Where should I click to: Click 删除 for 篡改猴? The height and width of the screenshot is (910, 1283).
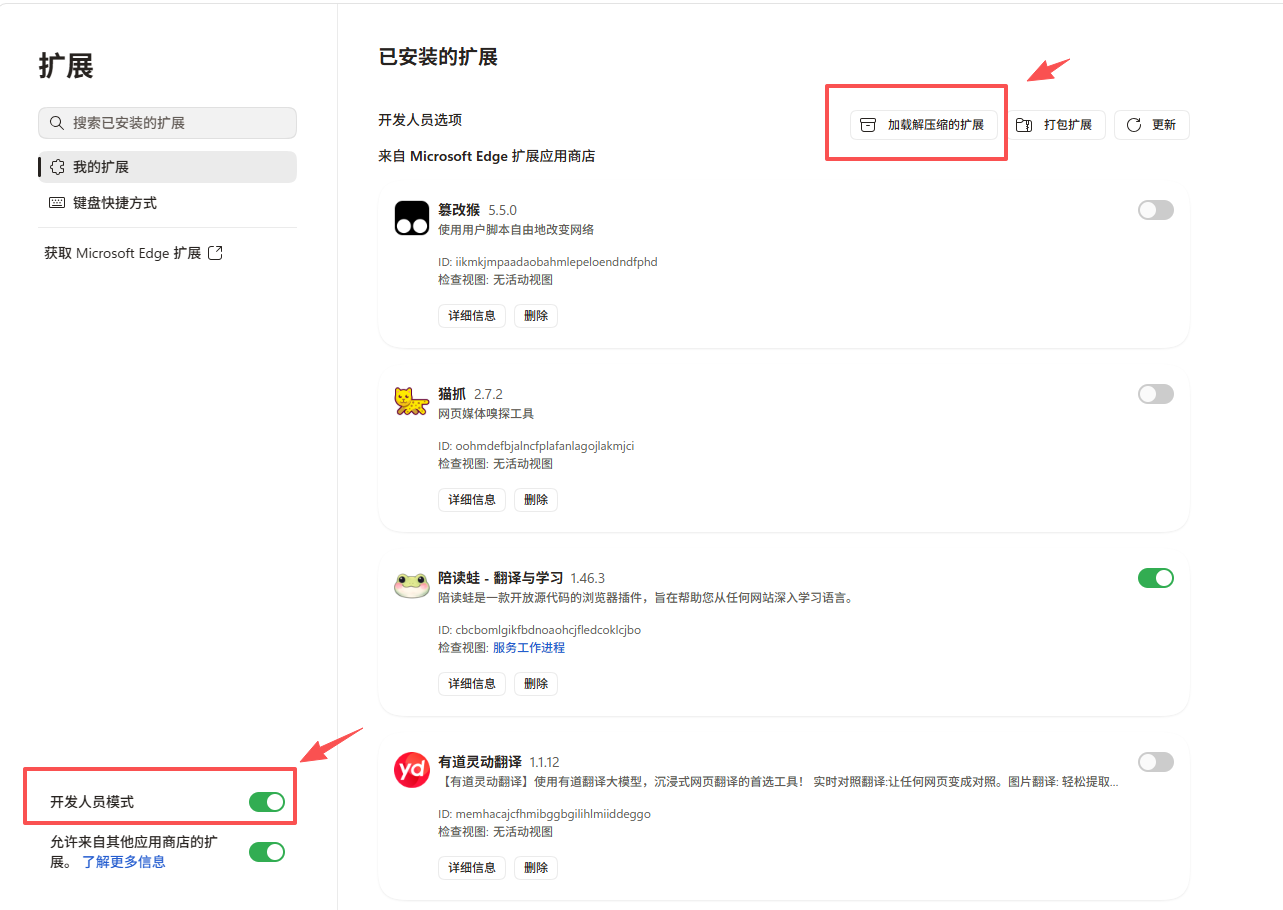tap(536, 316)
